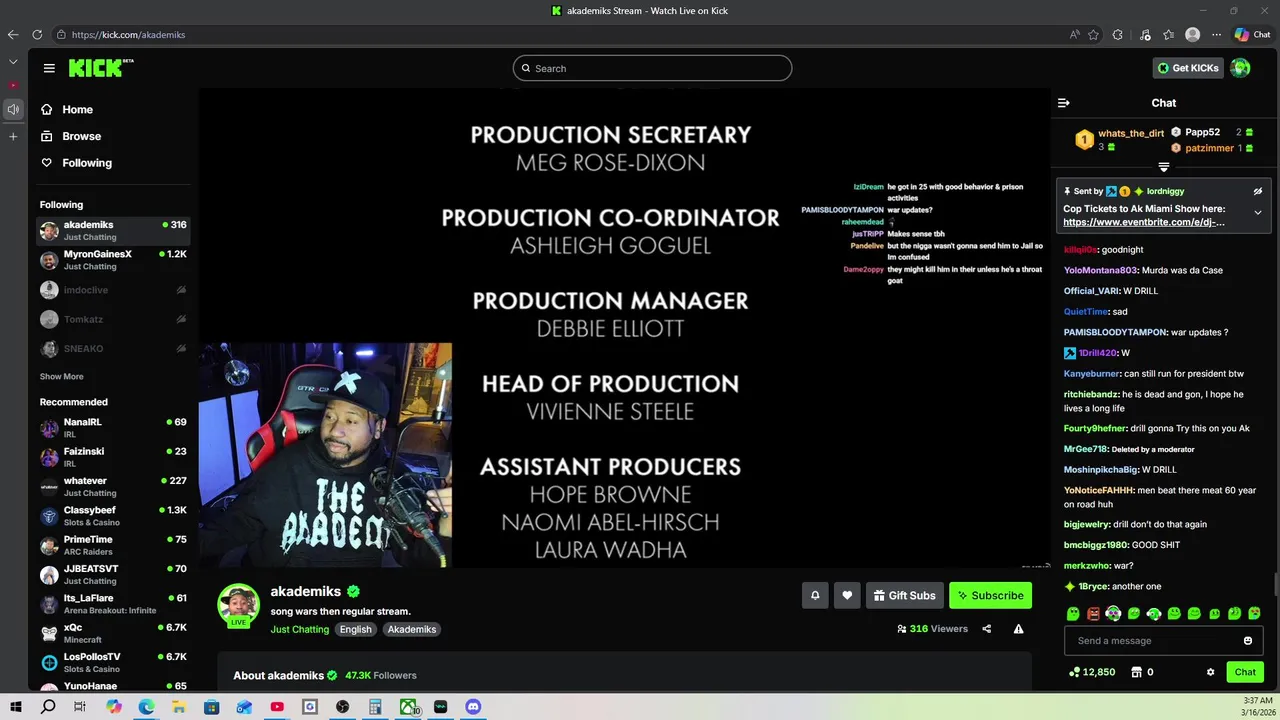Select the angry red emote in the quick-emote row
Viewport: 1280px width, 720px height.
[x=1093, y=613]
